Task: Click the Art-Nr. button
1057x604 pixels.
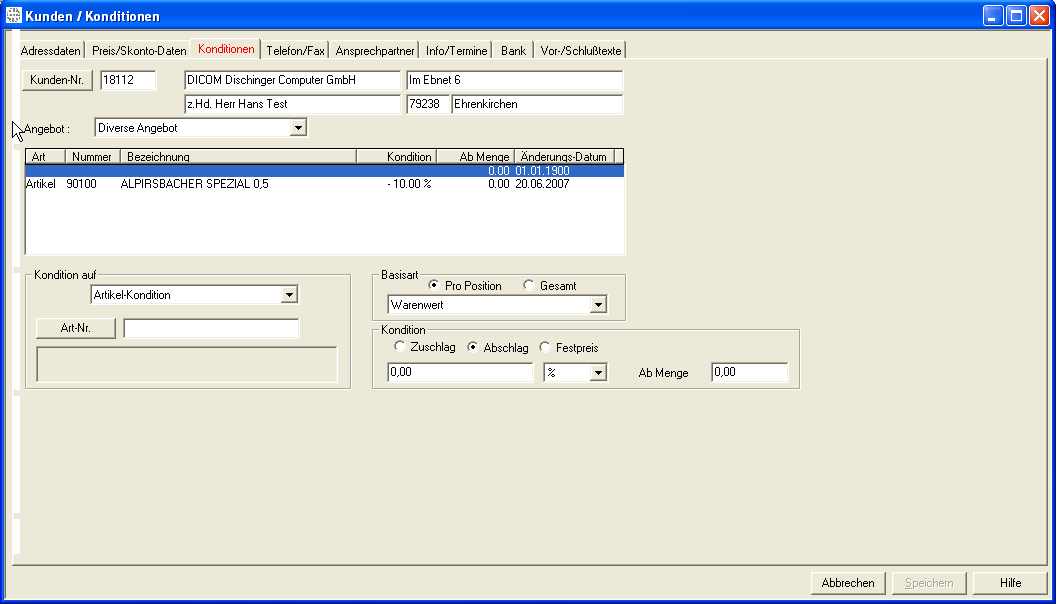Action: click(76, 328)
